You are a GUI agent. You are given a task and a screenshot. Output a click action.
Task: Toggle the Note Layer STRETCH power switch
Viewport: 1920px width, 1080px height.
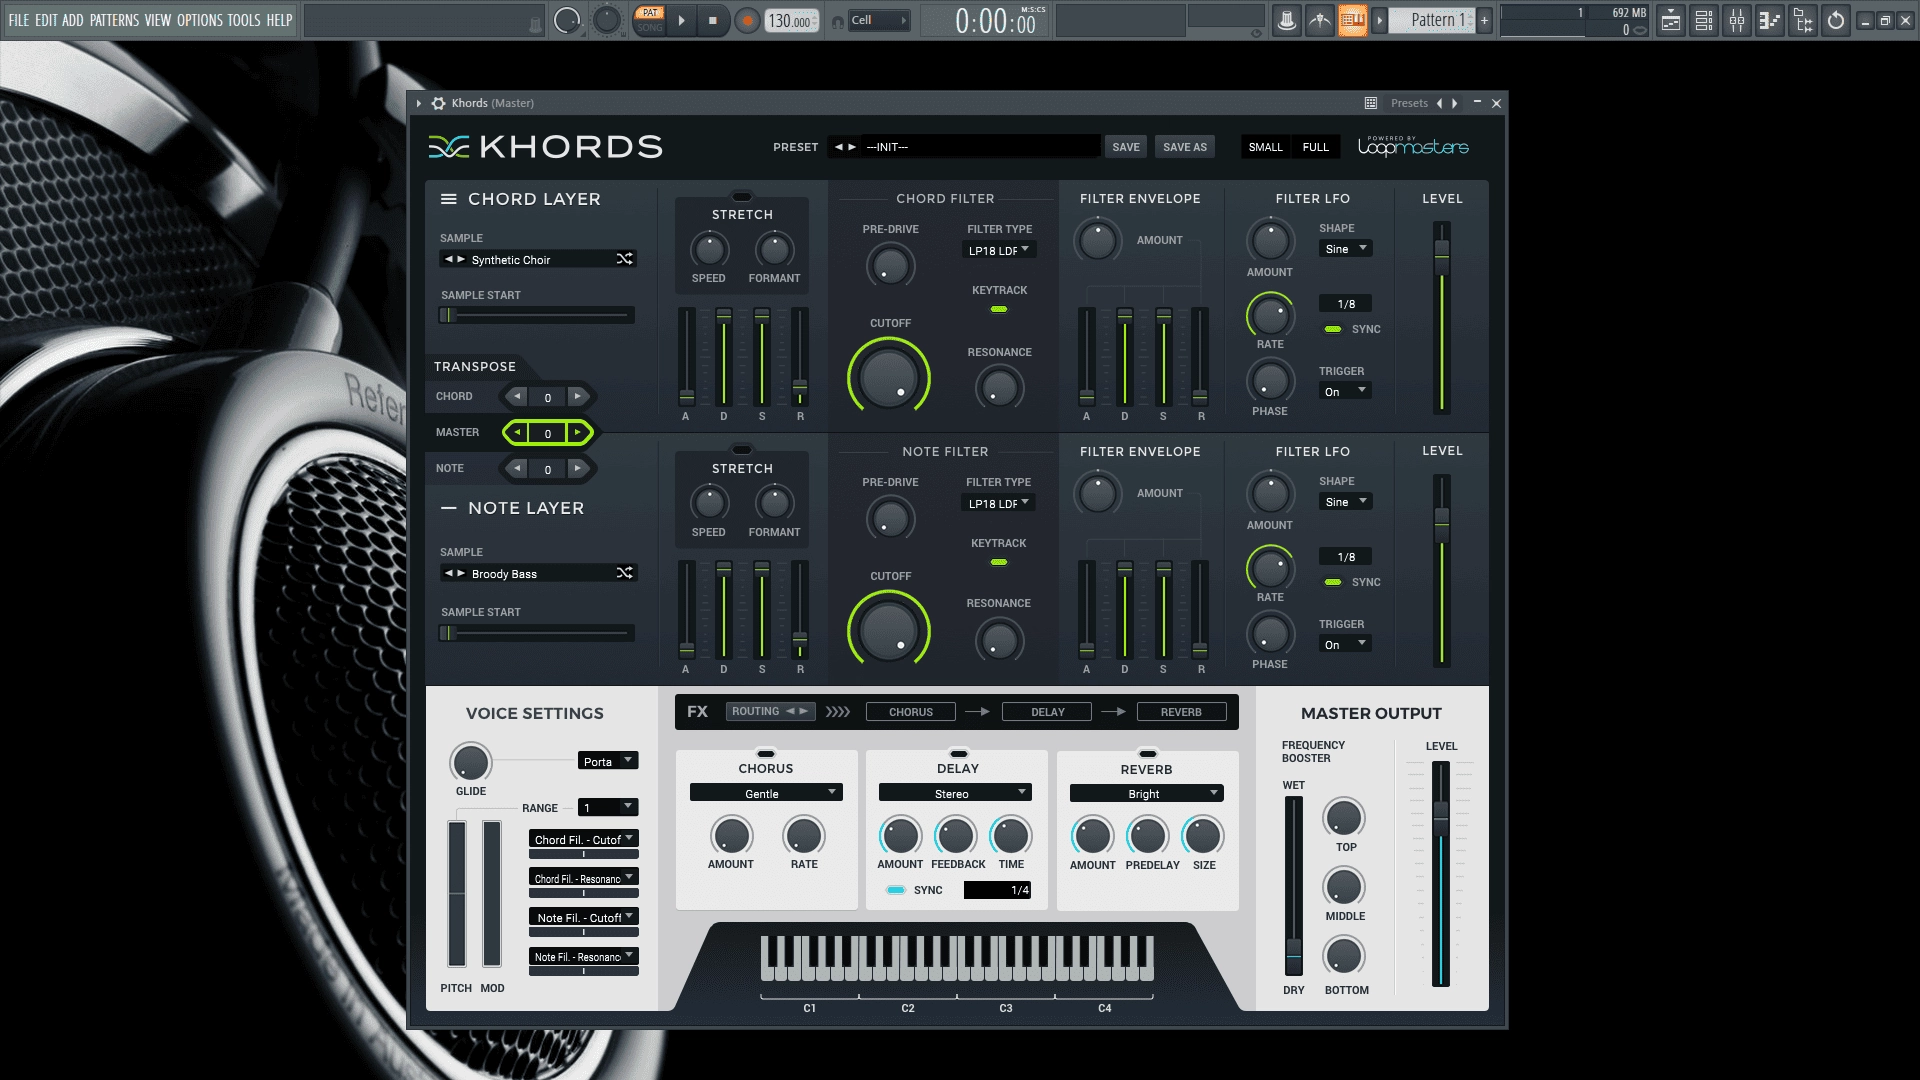pos(742,450)
